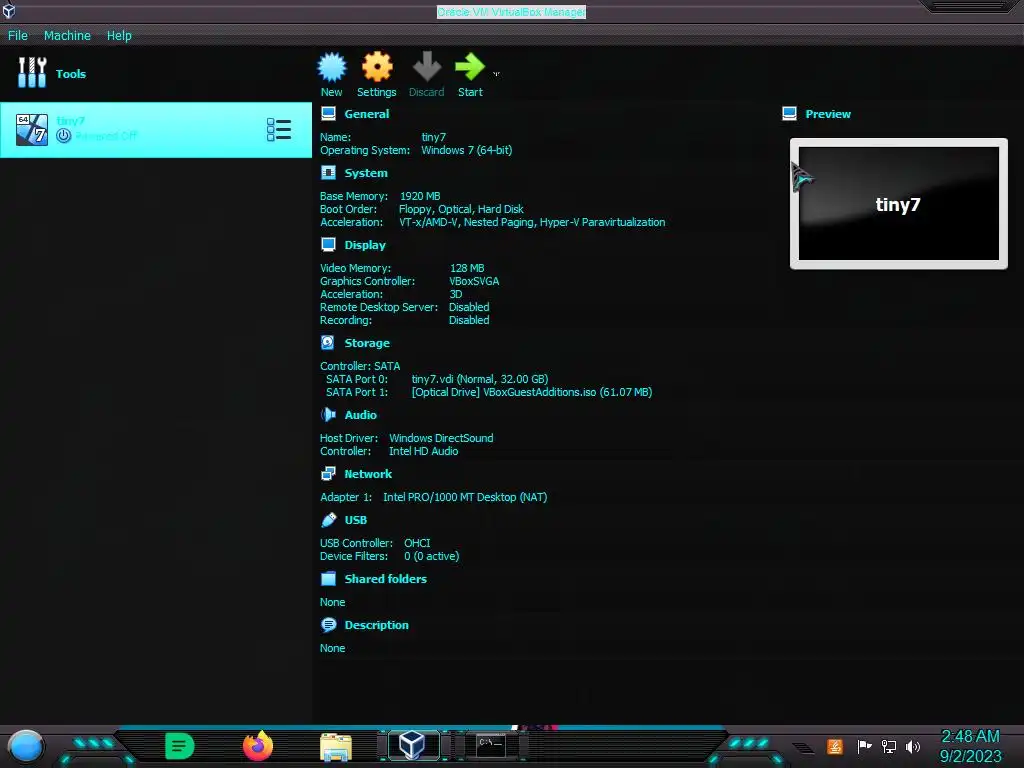Click the Network section icon
The image size is (1024, 768).
pos(328,473)
